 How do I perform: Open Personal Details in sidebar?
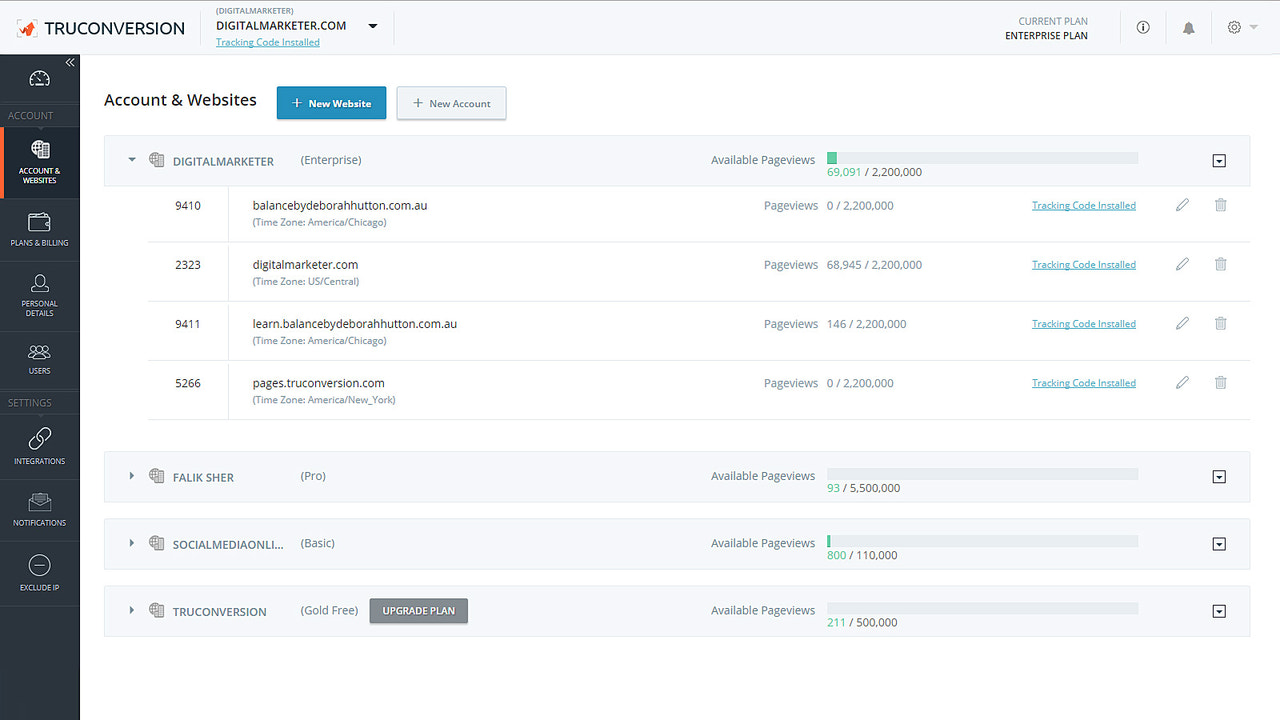coord(39,296)
